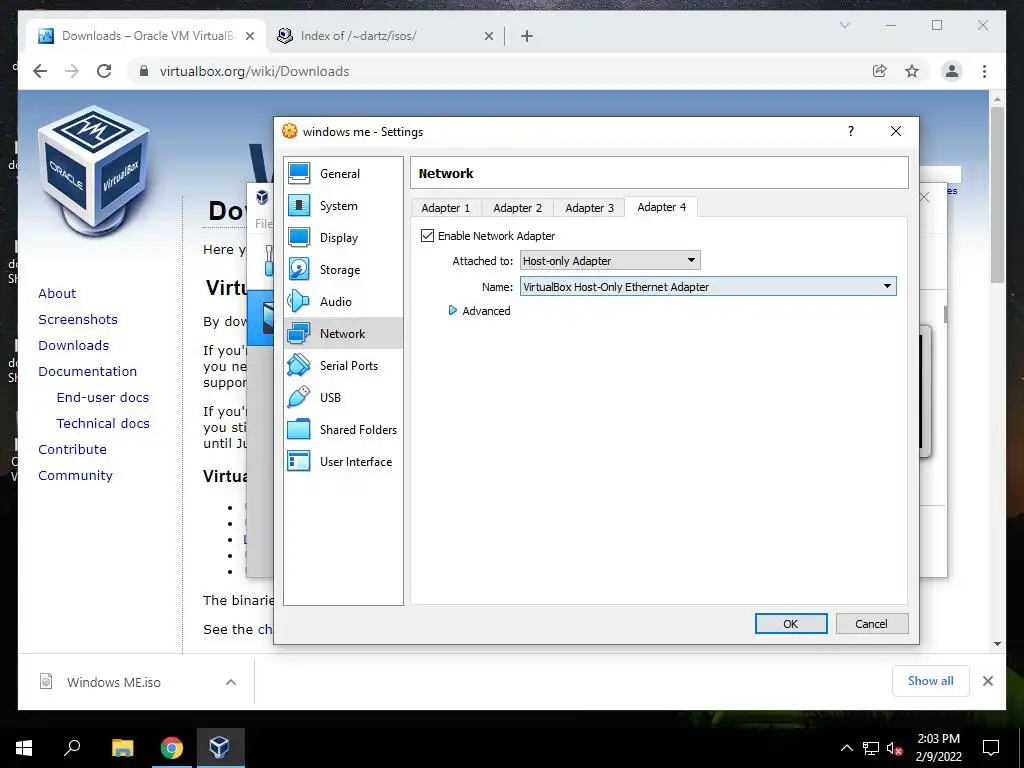
Task: Click the Chrome icon in the taskbar
Action: [x=172, y=748]
